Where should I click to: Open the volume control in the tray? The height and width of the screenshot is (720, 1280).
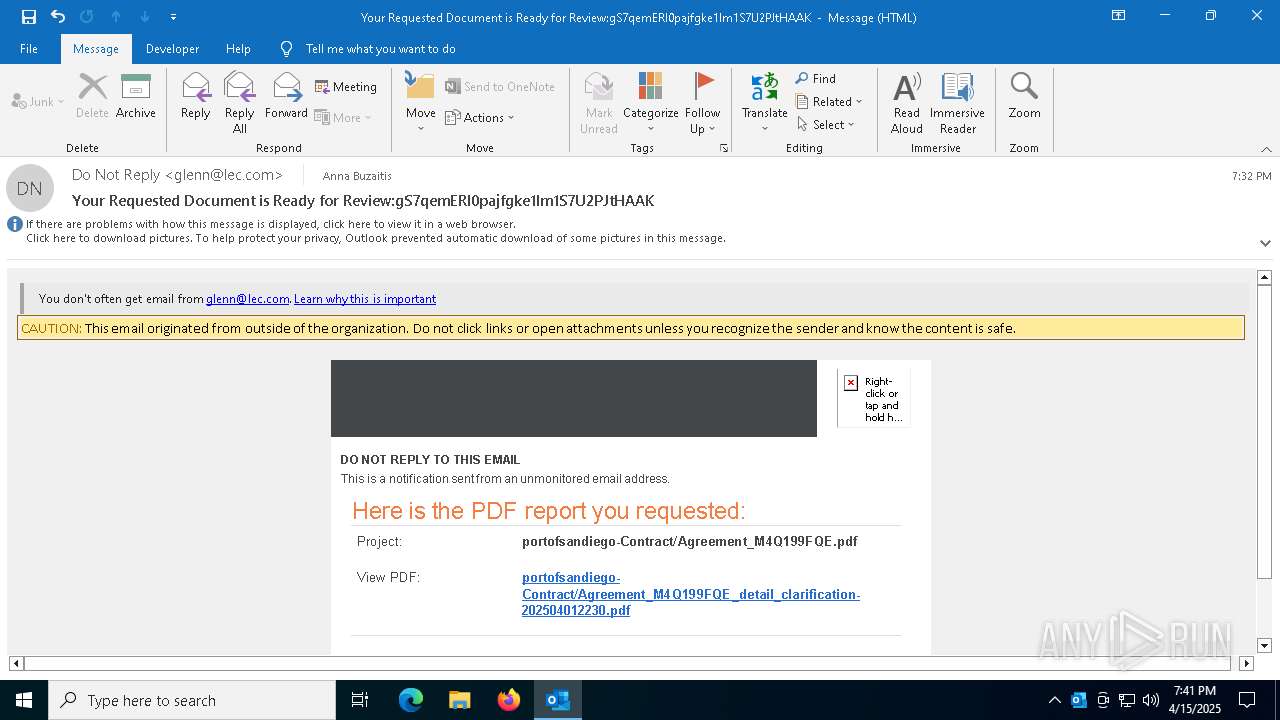pyautogui.click(x=1151, y=700)
